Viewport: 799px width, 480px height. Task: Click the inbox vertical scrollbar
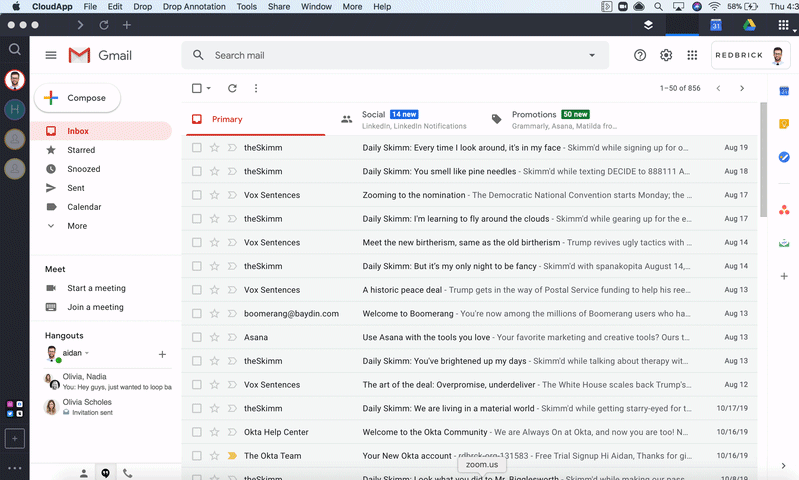(763, 160)
